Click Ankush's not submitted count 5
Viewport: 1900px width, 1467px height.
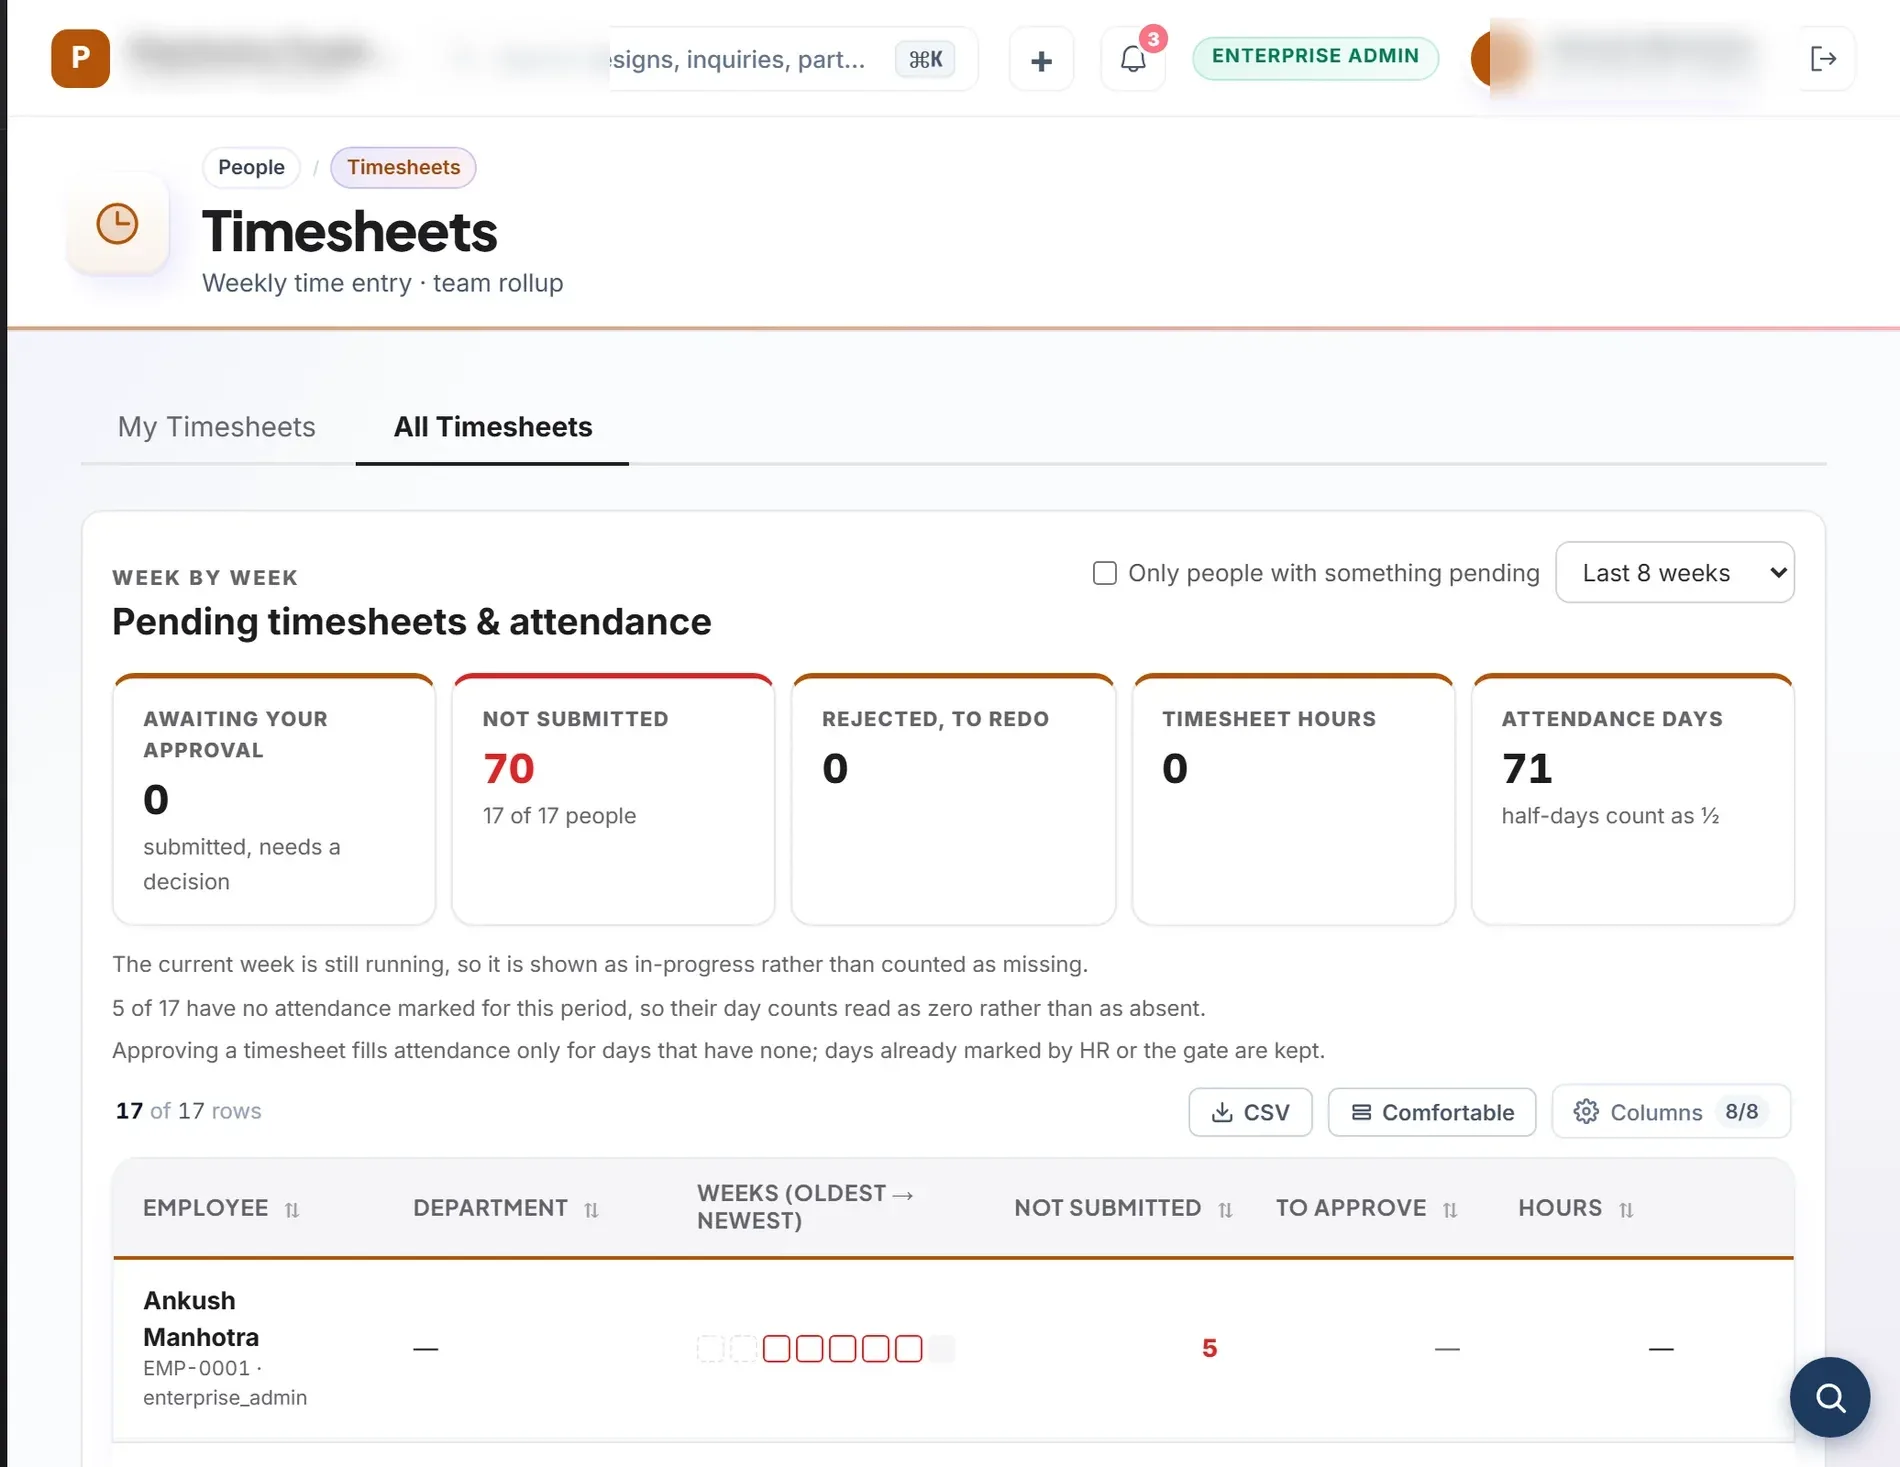(x=1209, y=1349)
